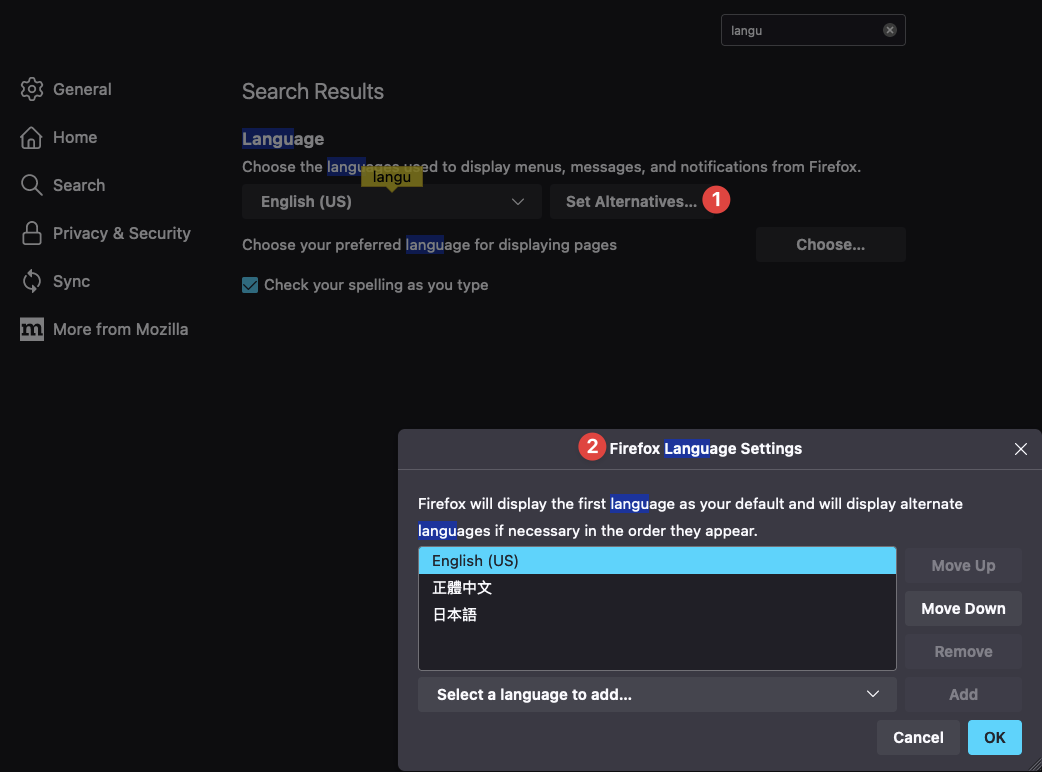Click the Privacy & Security lock icon

point(32,233)
